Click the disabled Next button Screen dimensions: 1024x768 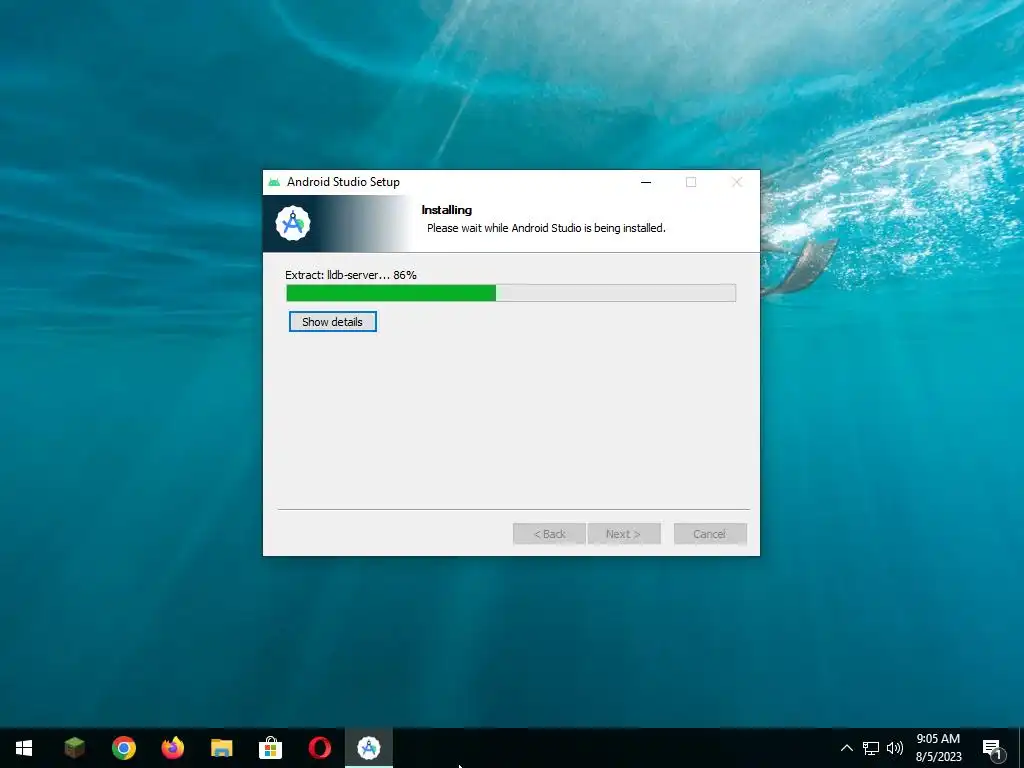624,534
